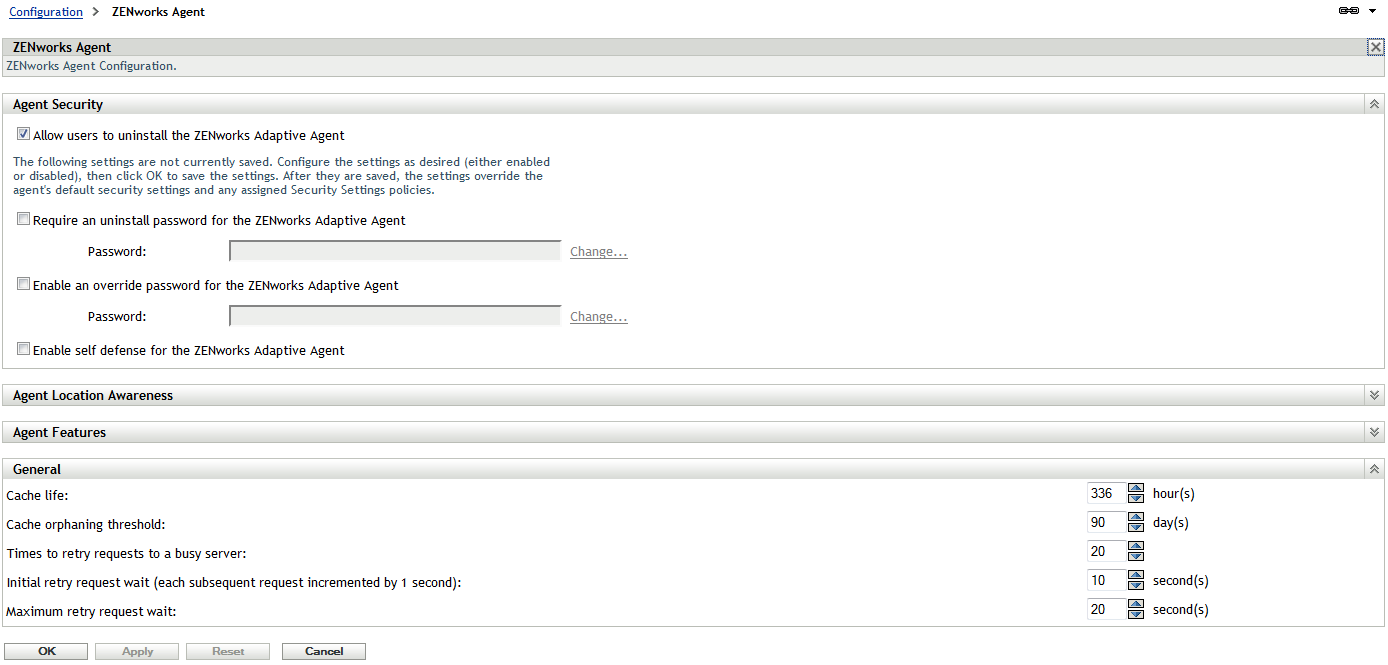The image size is (1388, 665).
Task: Increase Cache life hours with up arrow
Action: coord(1135,488)
